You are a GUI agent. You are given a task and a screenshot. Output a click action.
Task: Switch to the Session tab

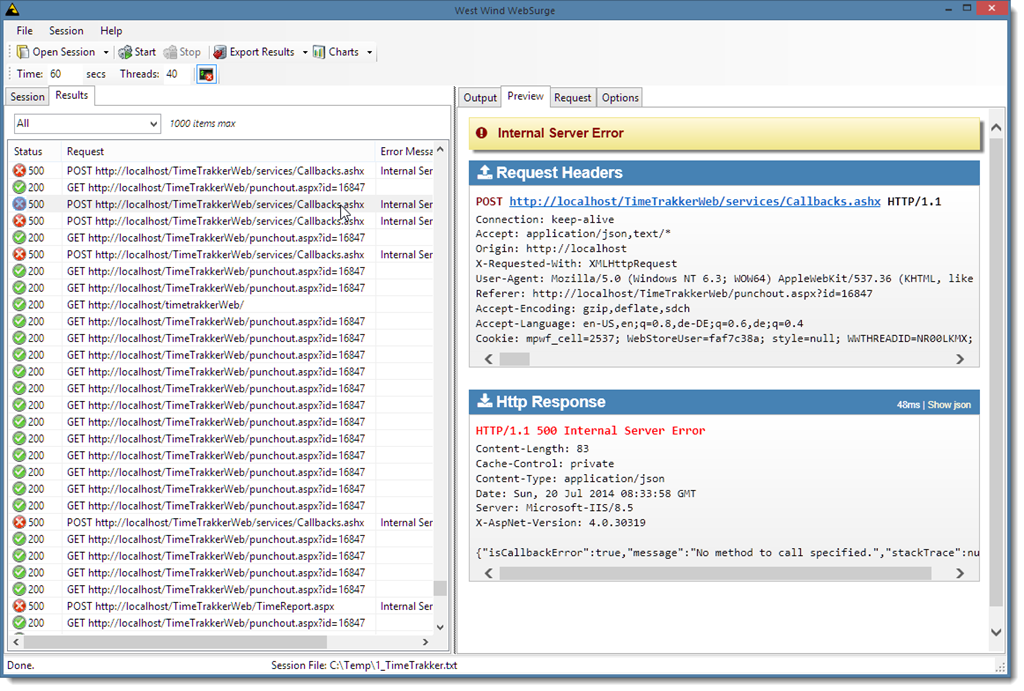(x=27, y=97)
